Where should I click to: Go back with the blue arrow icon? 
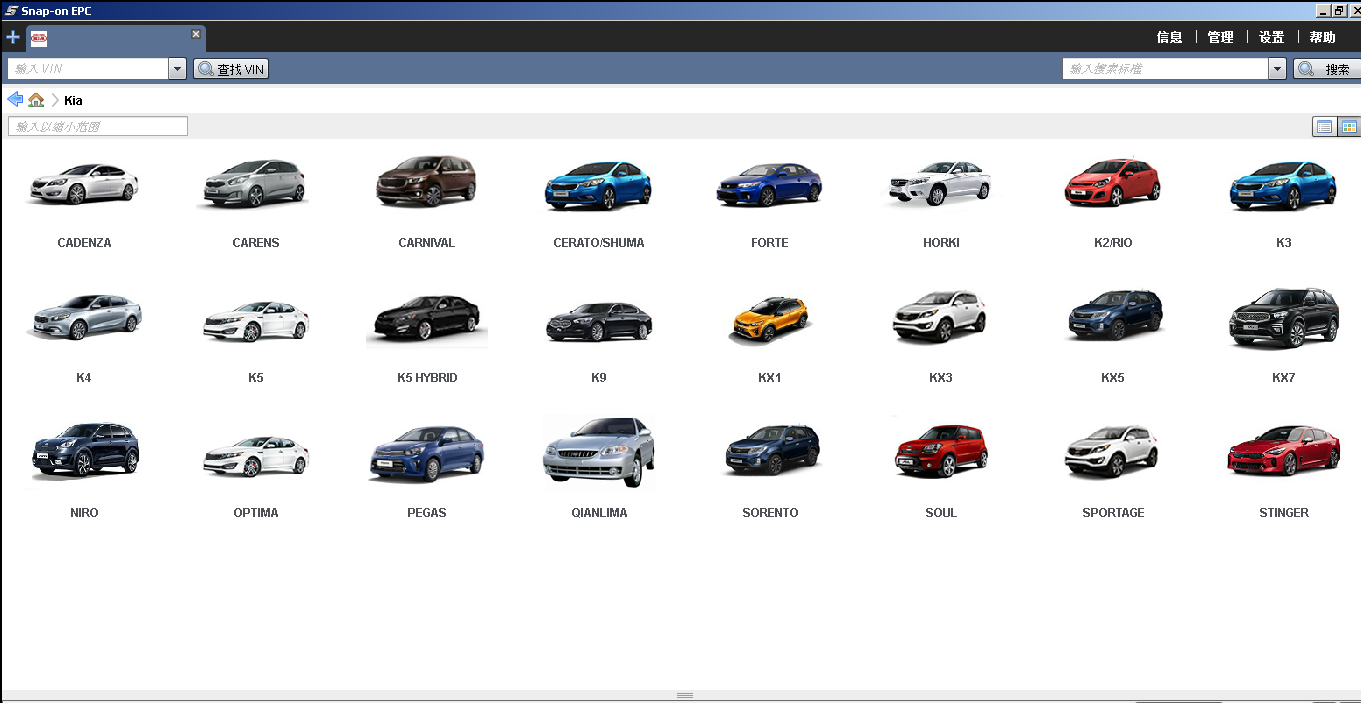coord(15,100)
